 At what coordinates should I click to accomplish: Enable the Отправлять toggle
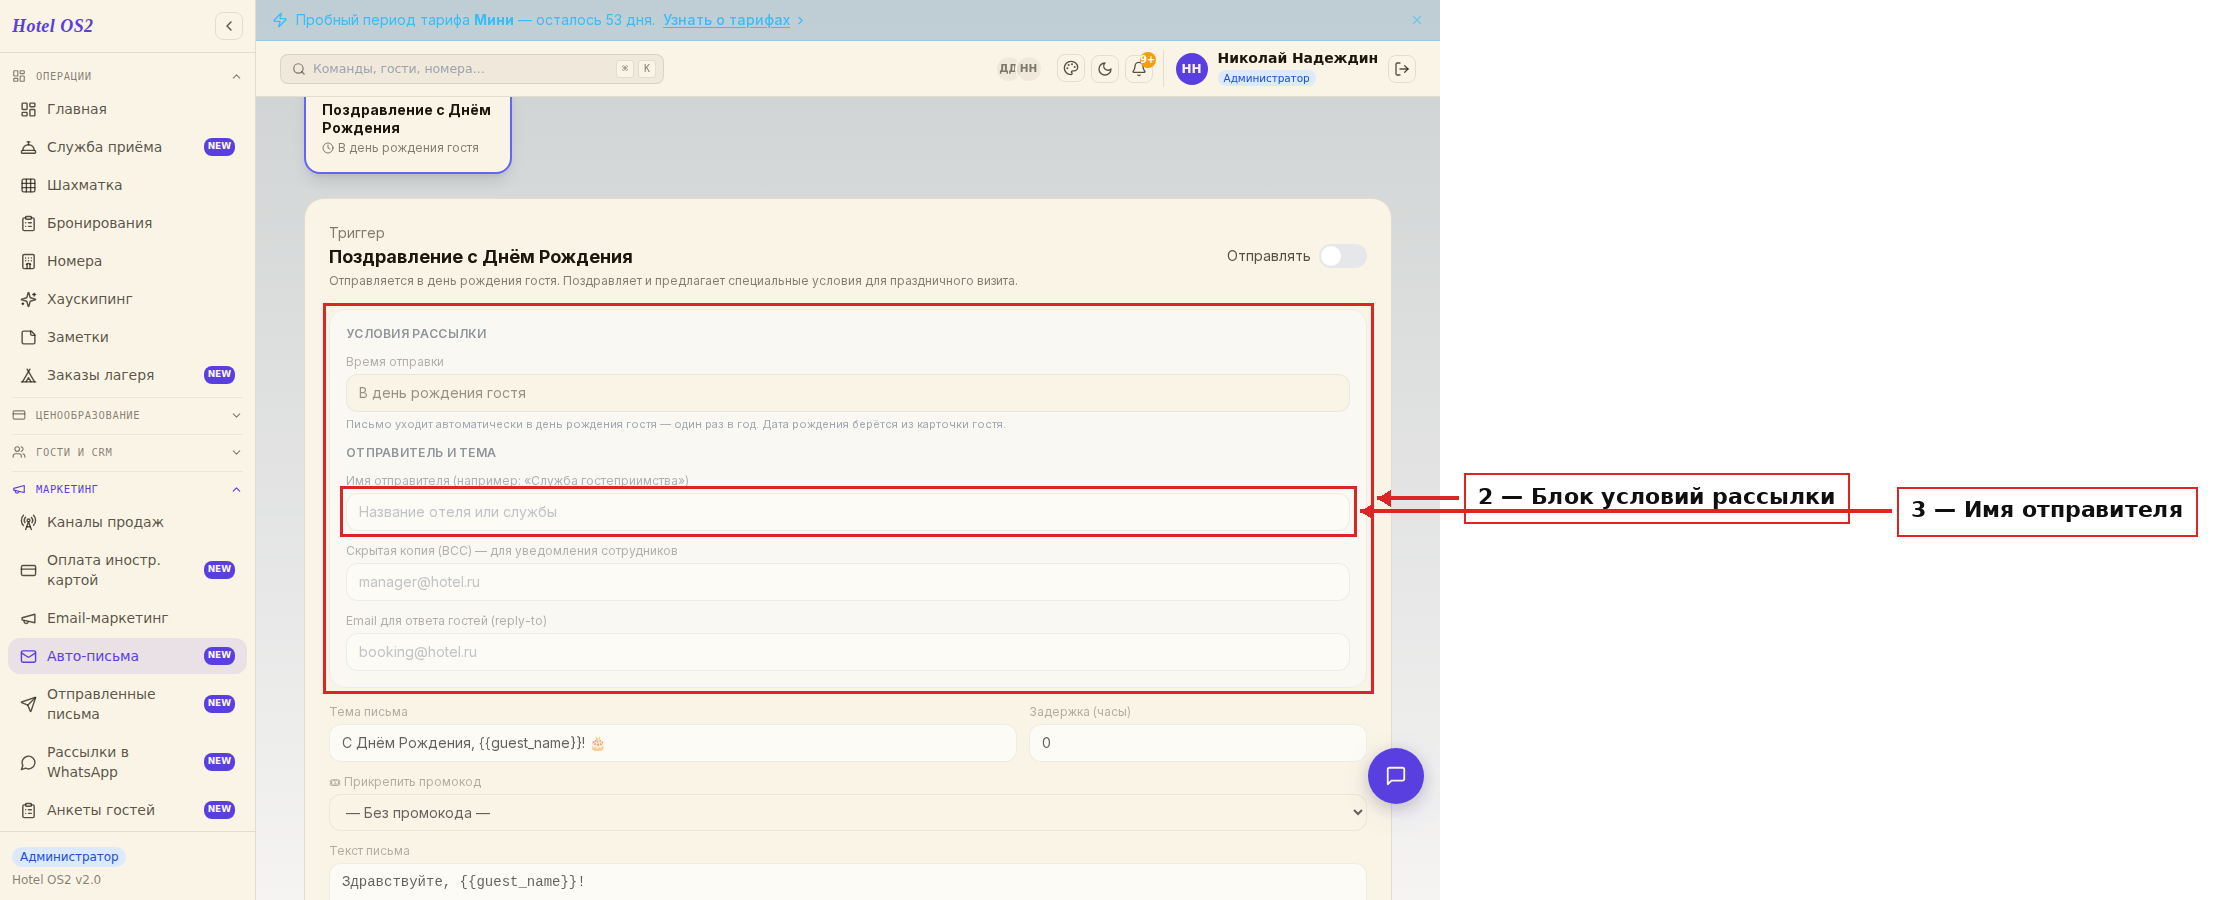pyautogui.click(x=1342, y=256)
